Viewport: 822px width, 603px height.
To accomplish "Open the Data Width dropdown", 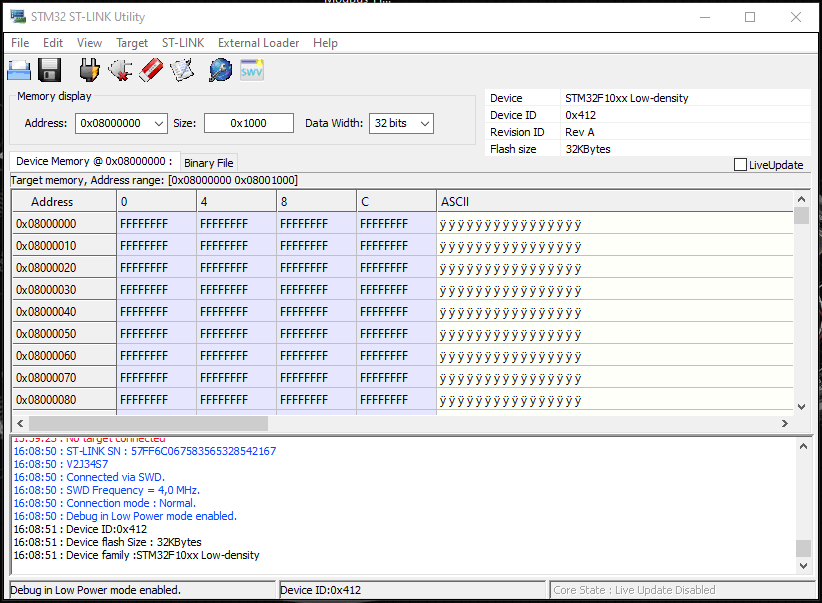I will [425, 124].
